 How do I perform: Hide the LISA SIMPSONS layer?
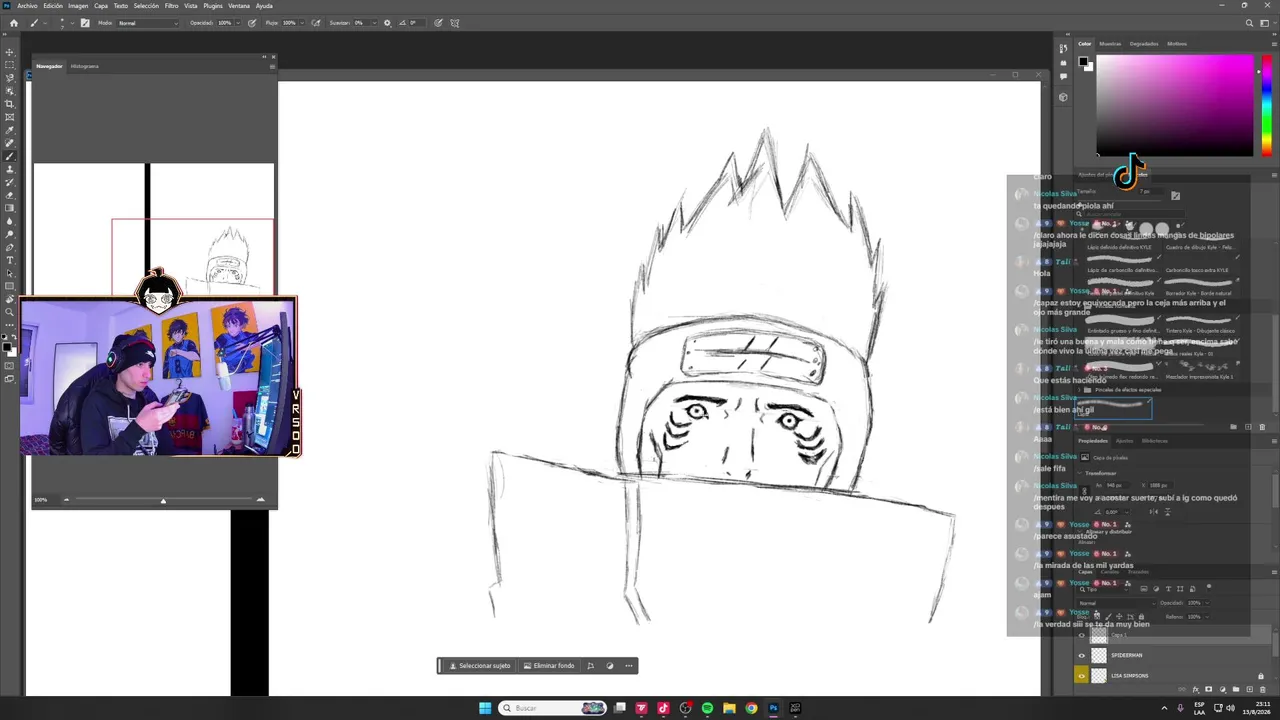(x=1081, y=676)
